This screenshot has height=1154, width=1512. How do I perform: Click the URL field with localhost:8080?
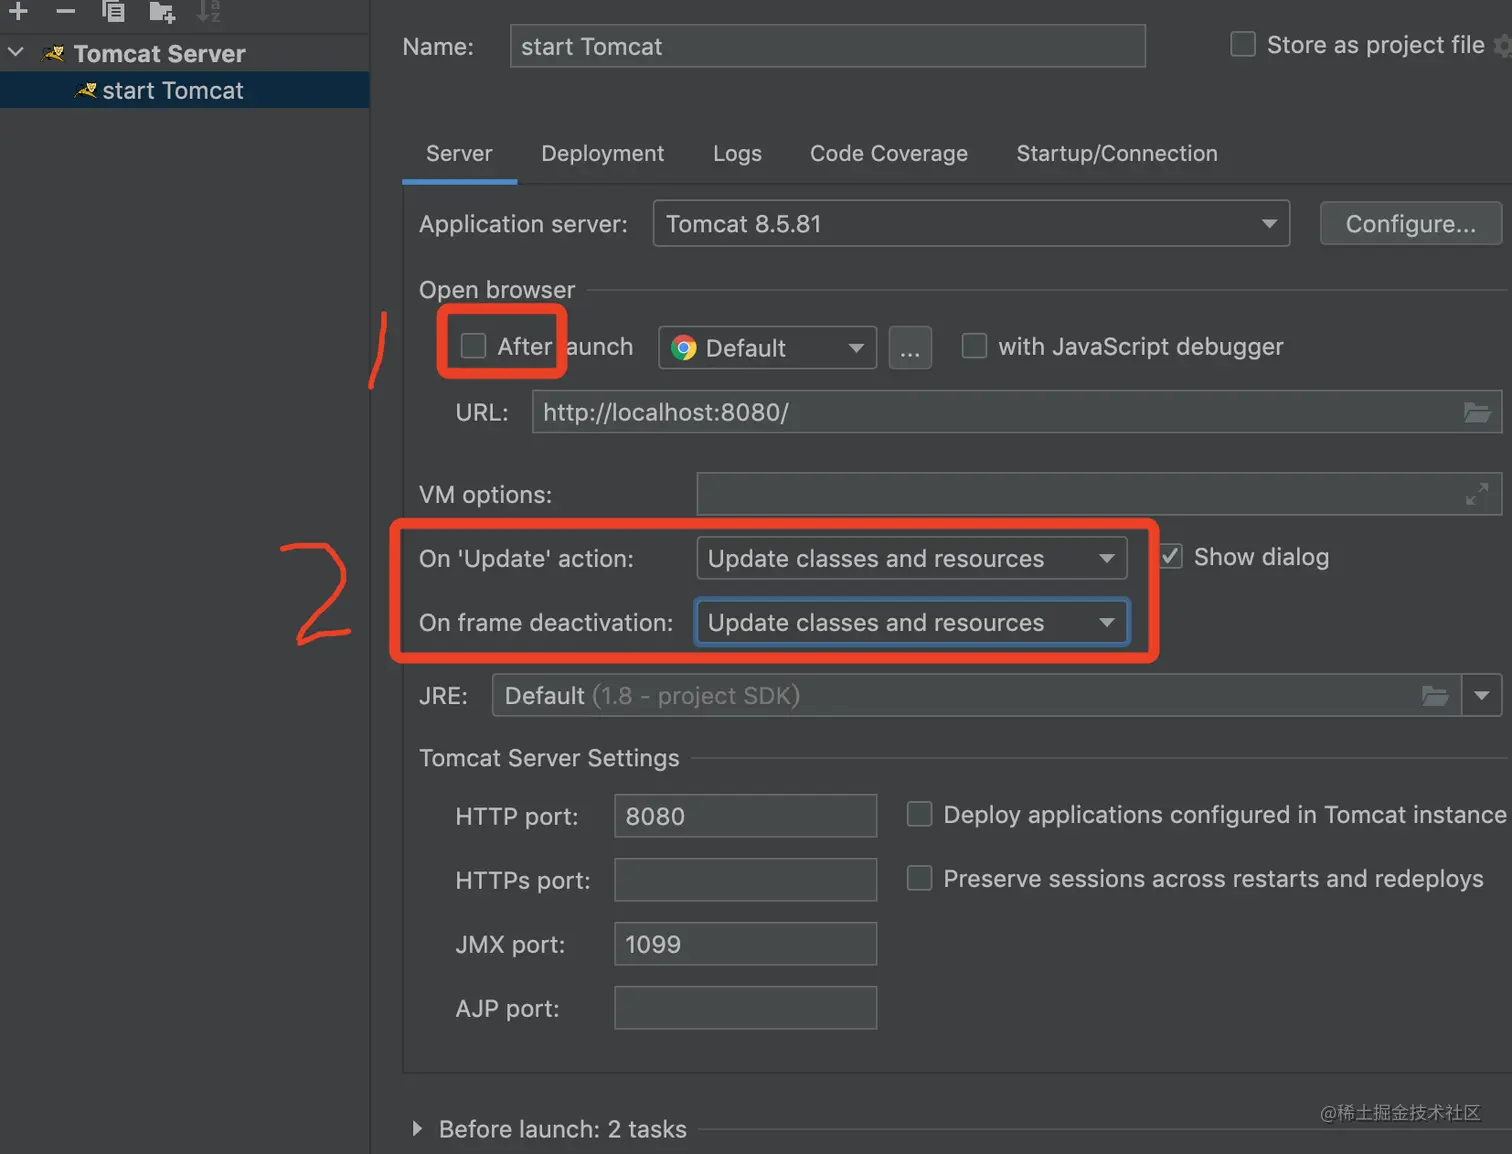pyautogui.click(x=1016, y=412)
